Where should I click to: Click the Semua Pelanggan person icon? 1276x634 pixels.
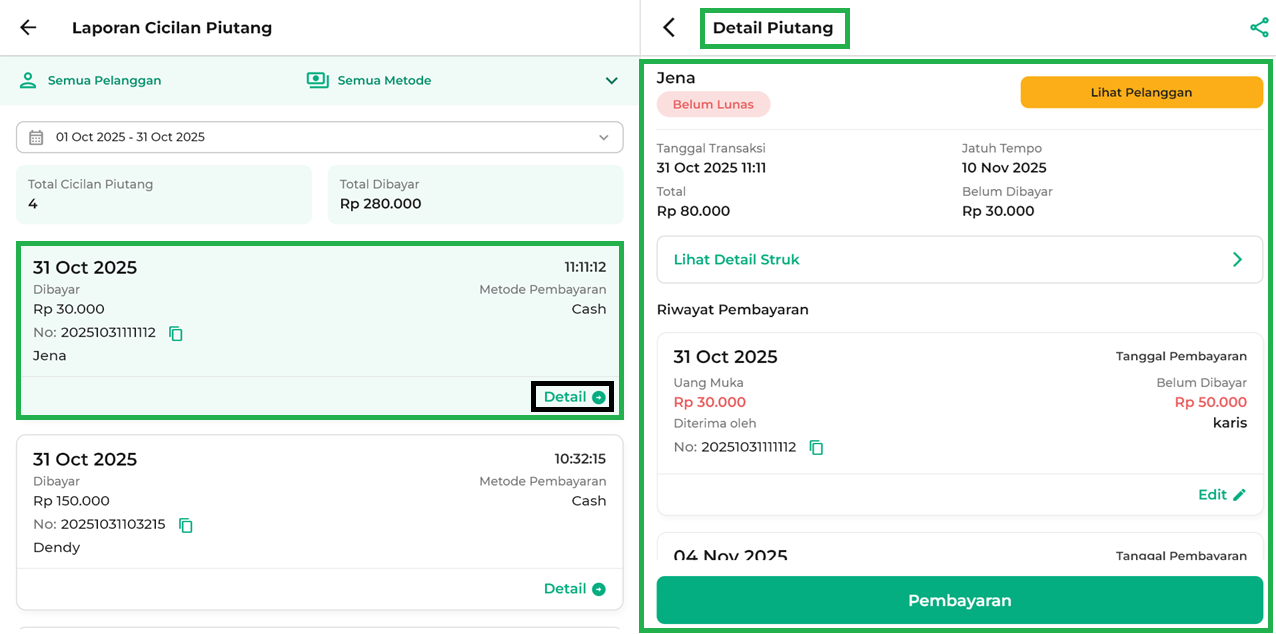(x=28, y=80)
